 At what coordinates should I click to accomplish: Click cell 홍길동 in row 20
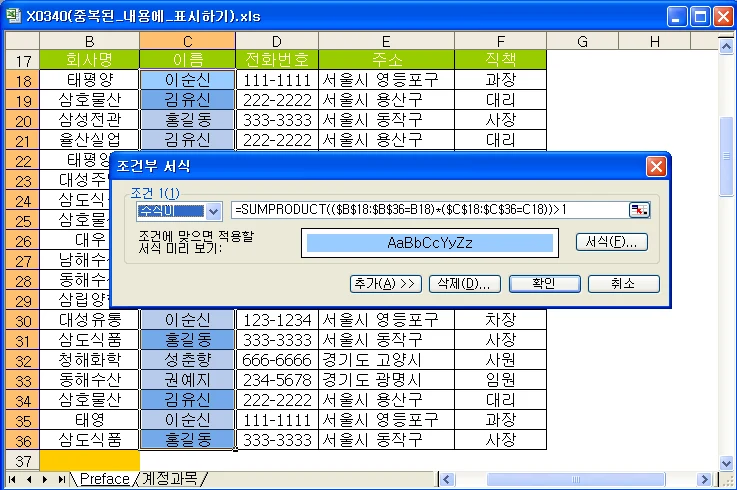coord(188,120)
